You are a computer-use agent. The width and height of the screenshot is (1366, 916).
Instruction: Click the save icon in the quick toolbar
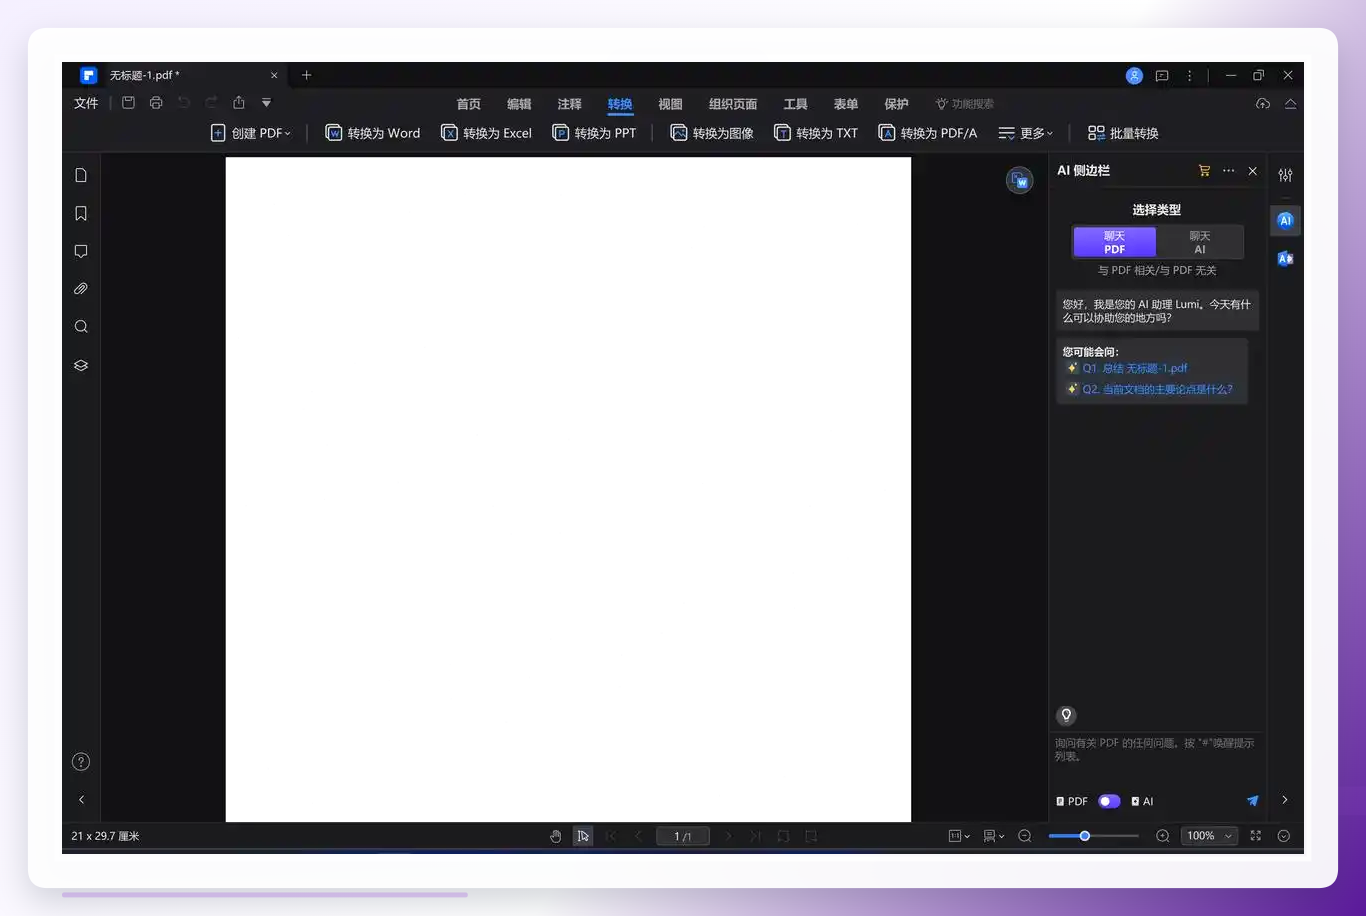(x=128, y=103)
